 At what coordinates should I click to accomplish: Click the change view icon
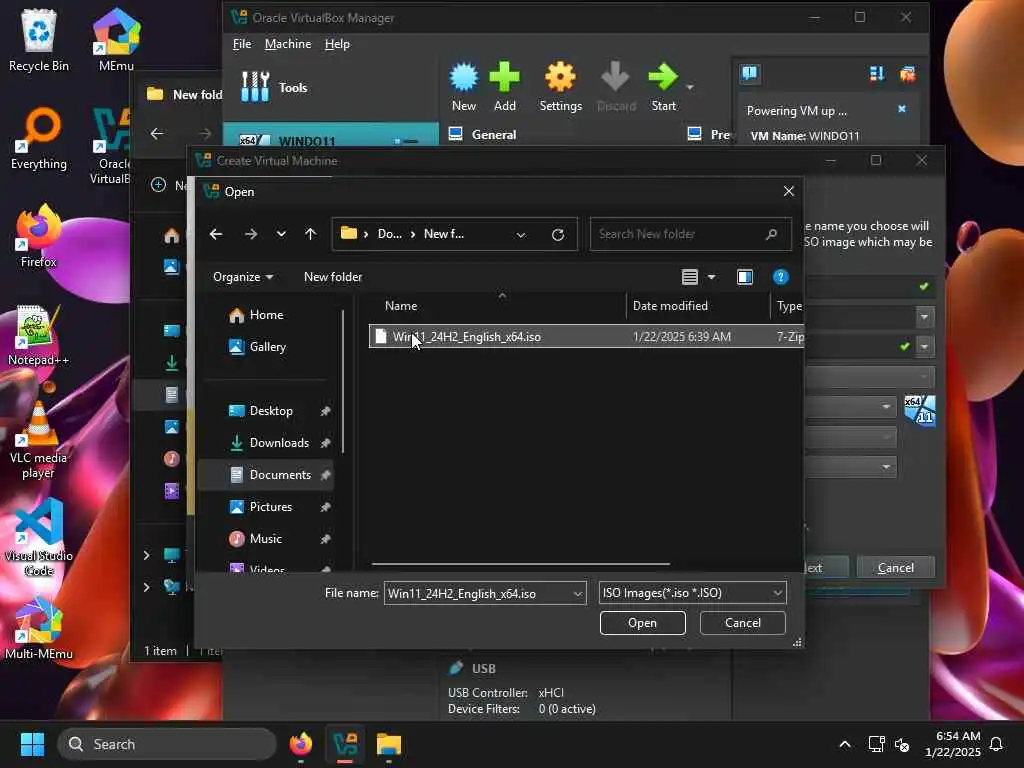coord(690,277)
